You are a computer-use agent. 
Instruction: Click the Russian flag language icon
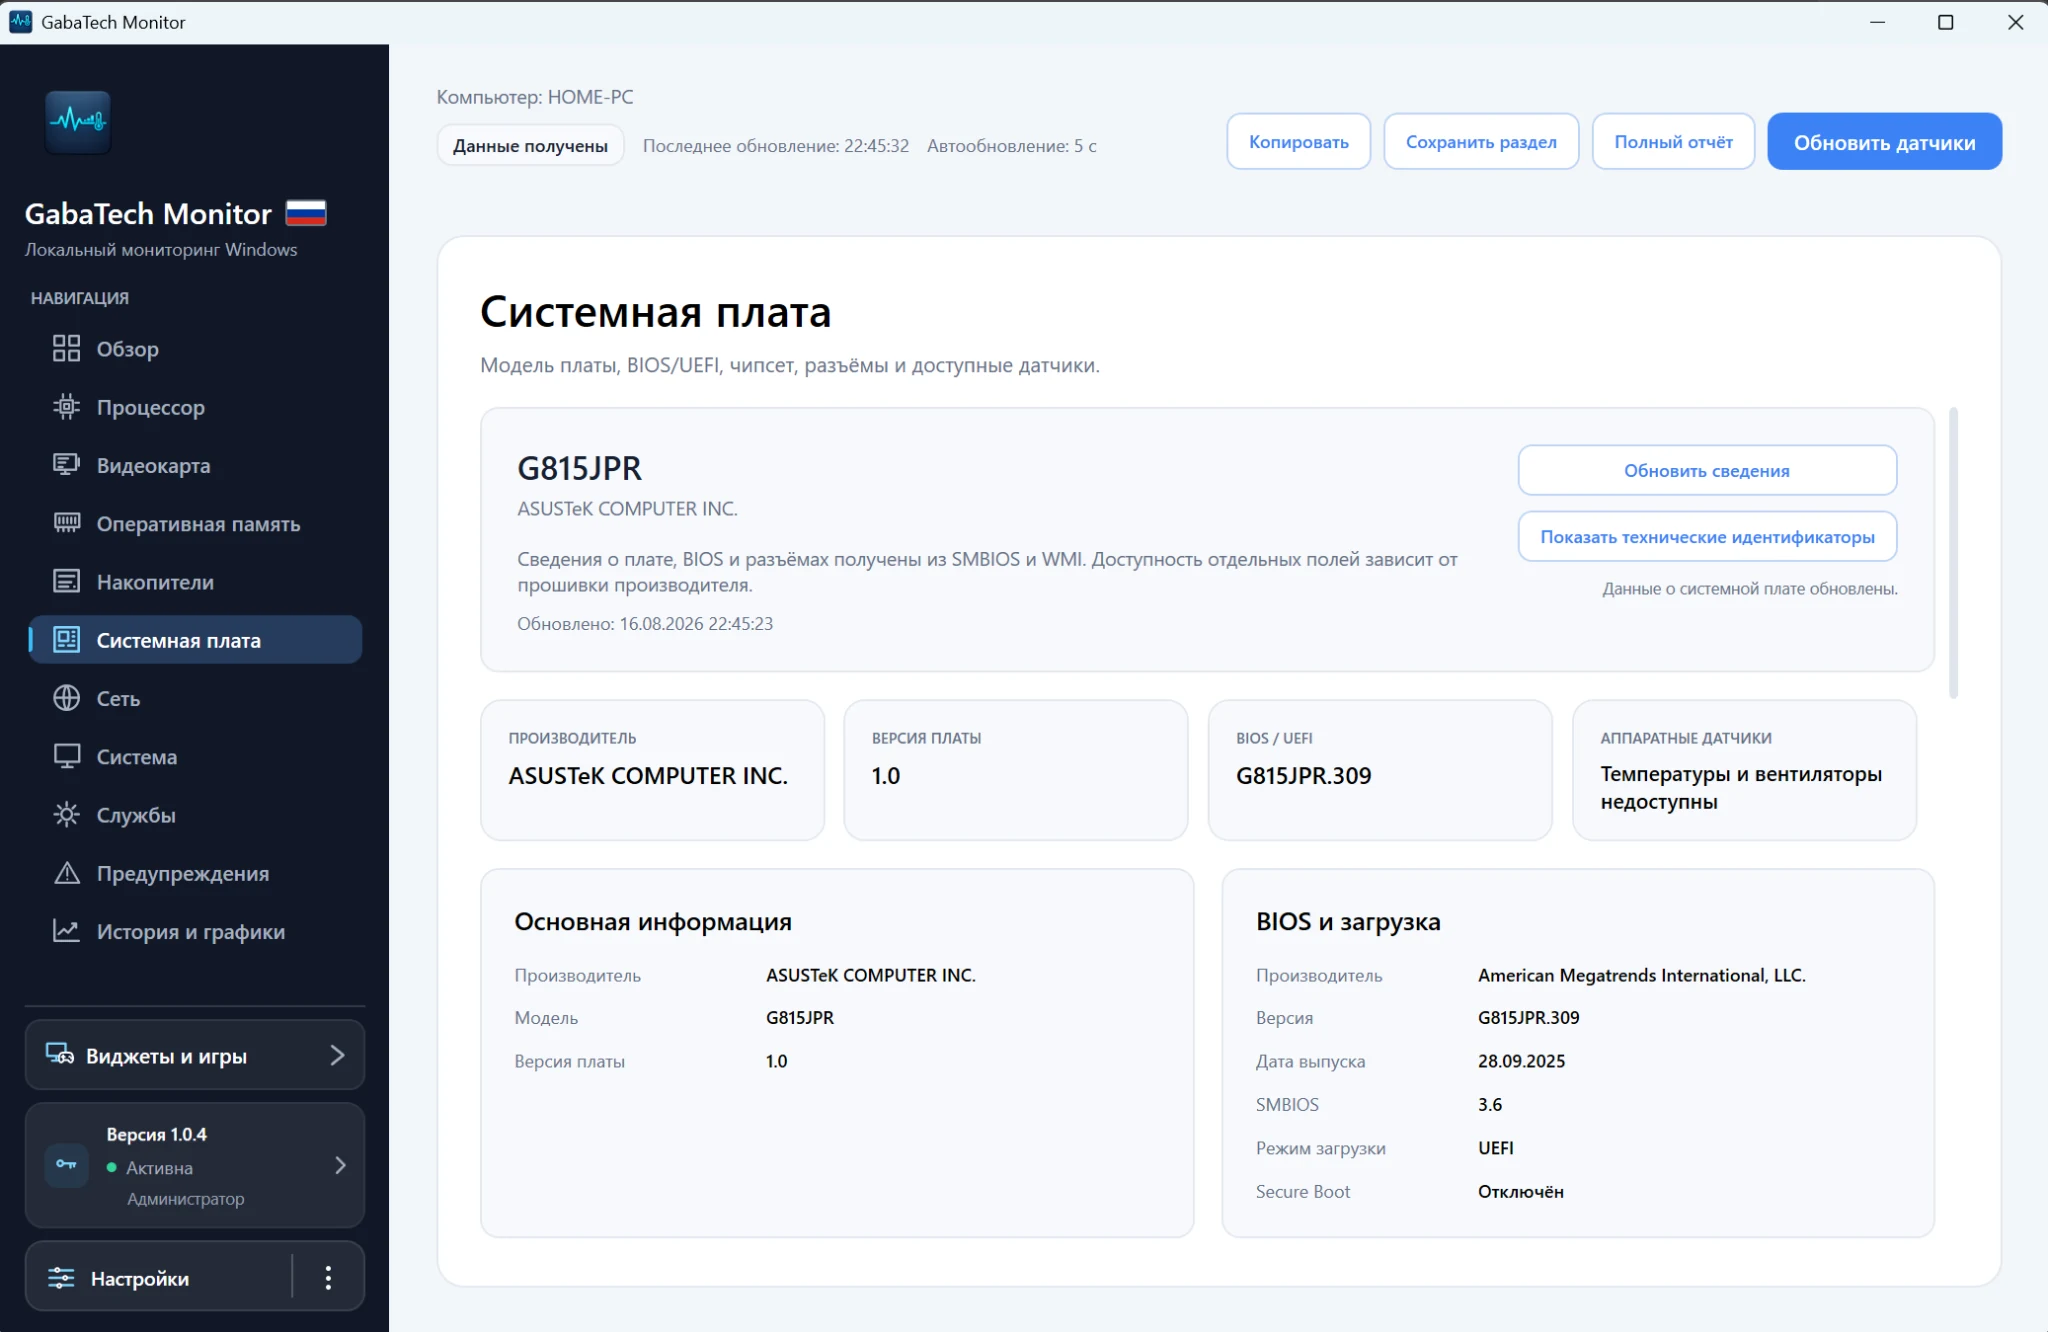point(306,213)
